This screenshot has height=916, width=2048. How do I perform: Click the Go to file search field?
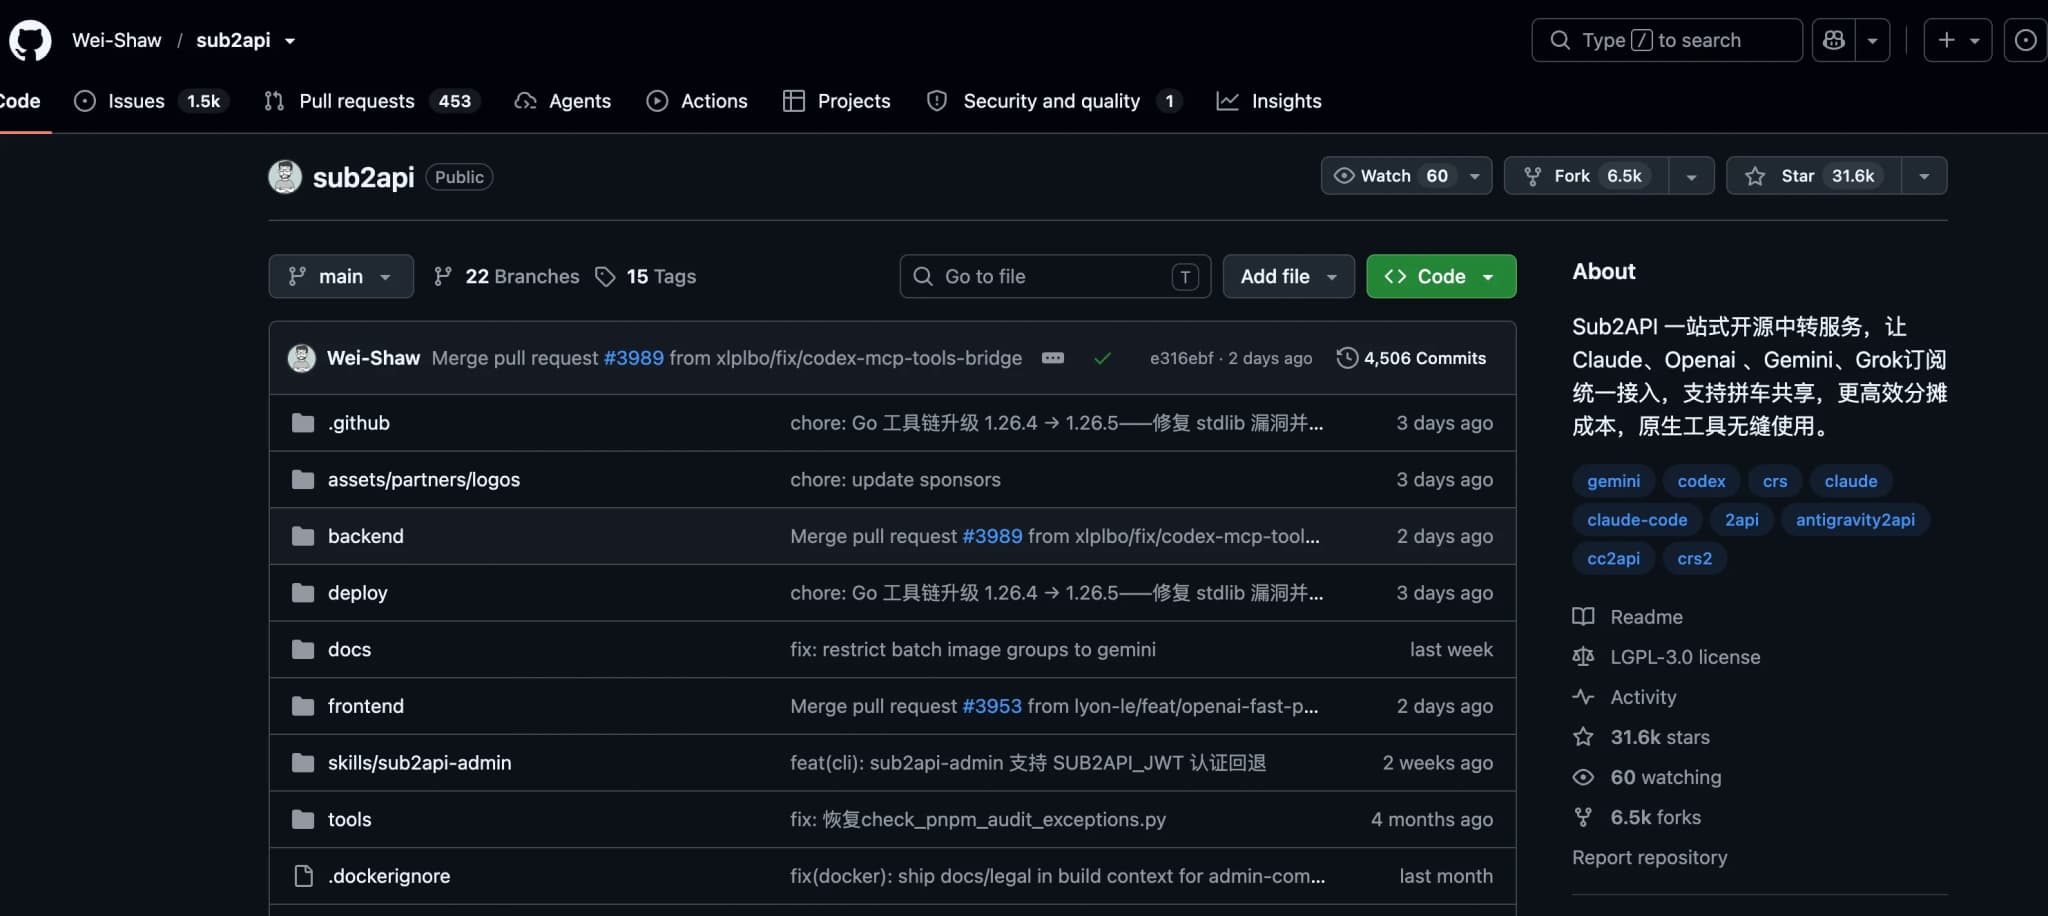coord(1055,276)
